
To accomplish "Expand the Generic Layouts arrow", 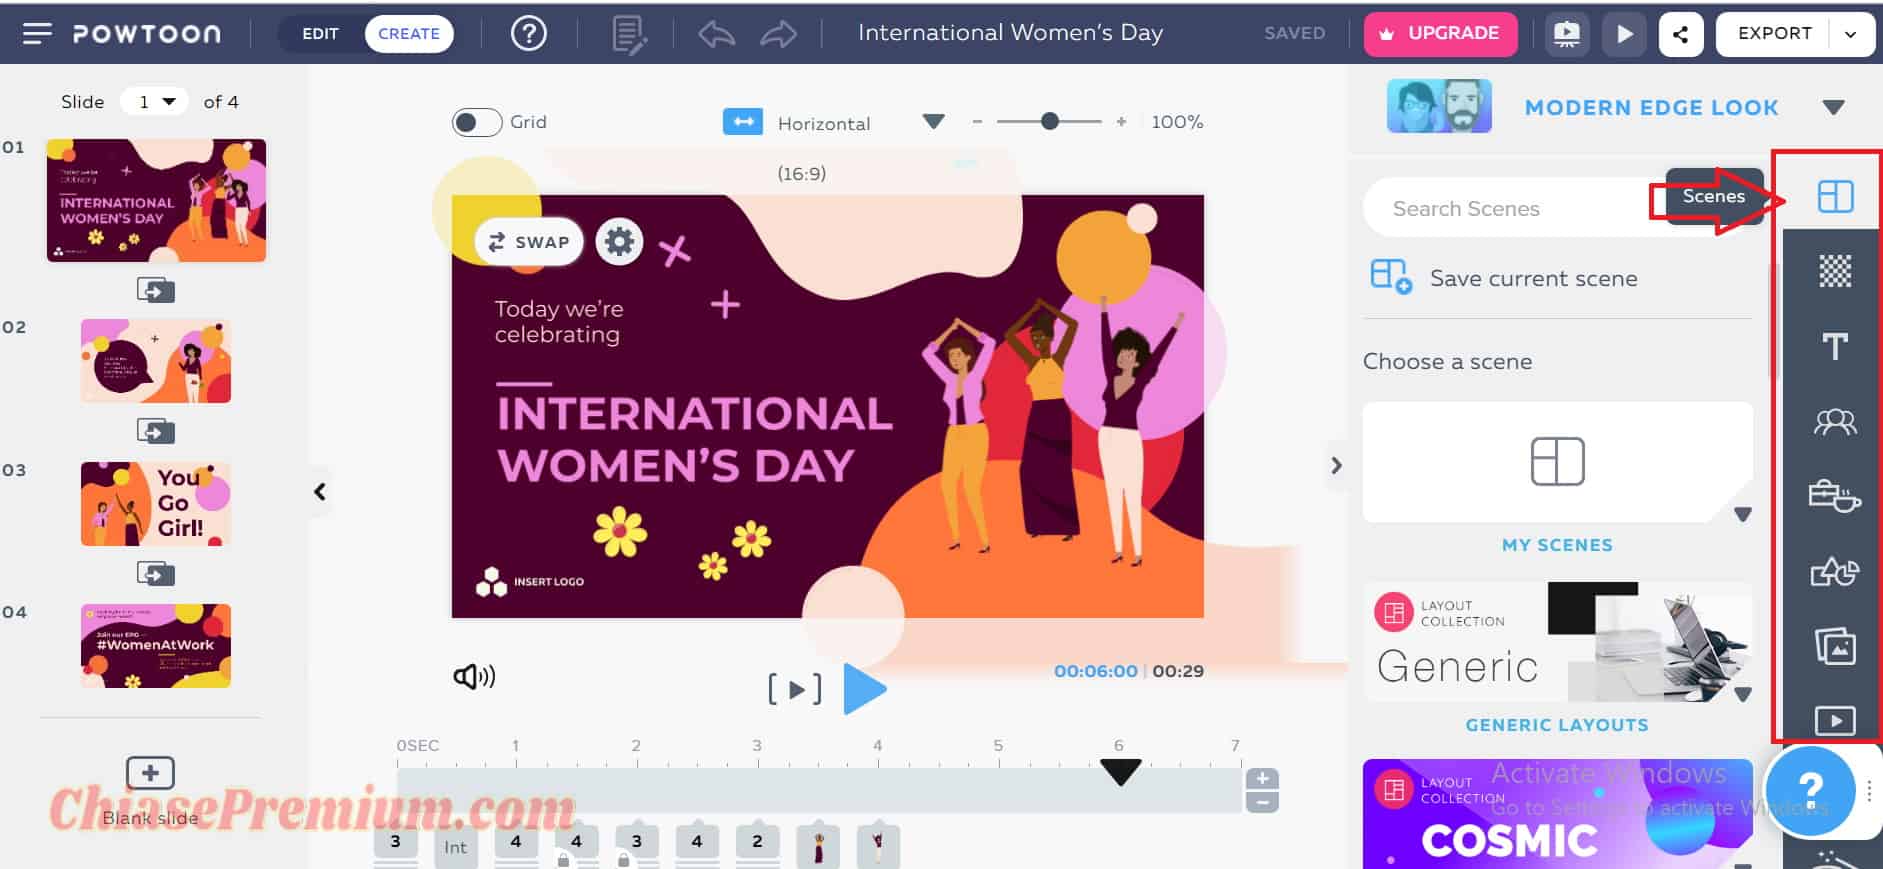I will click(1743, 694).
